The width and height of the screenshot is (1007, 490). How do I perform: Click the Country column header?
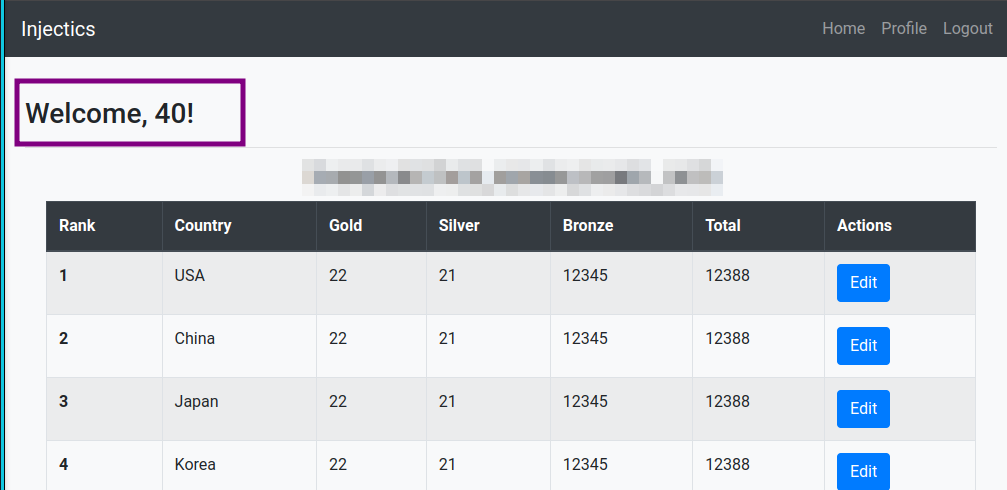203,226
